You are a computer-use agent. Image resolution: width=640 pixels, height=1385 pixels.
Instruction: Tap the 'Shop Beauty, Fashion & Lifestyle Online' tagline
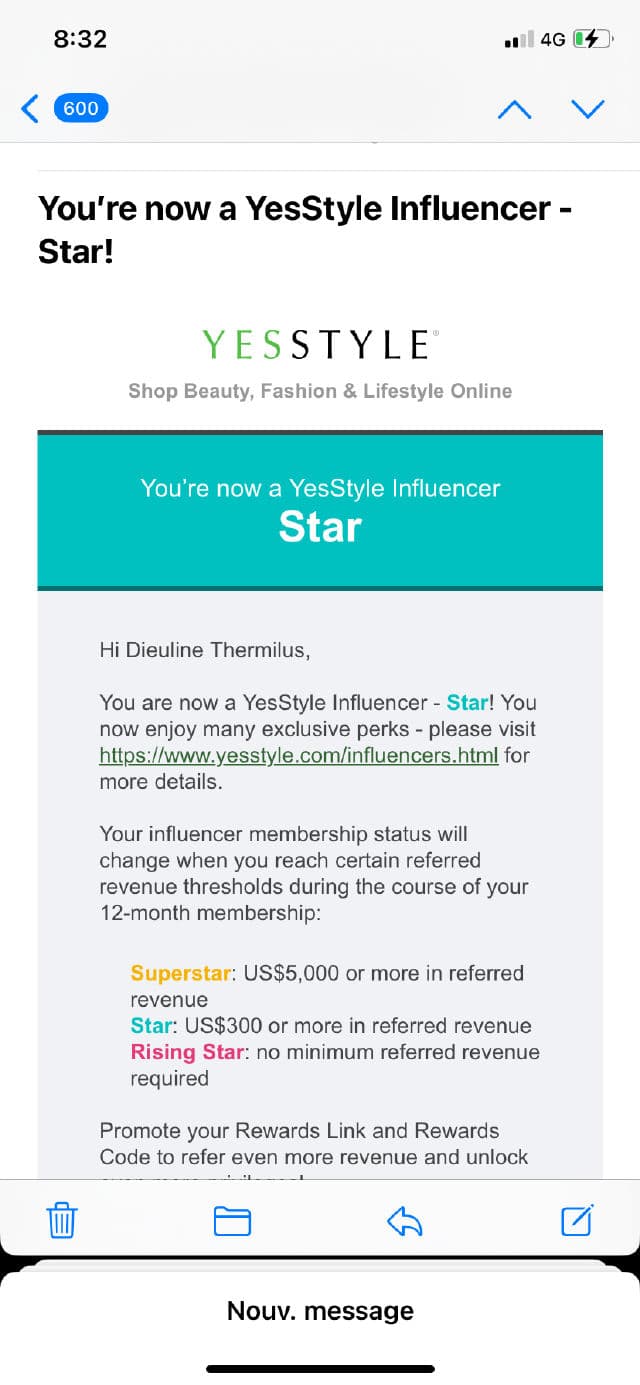(x=320, y=391)
